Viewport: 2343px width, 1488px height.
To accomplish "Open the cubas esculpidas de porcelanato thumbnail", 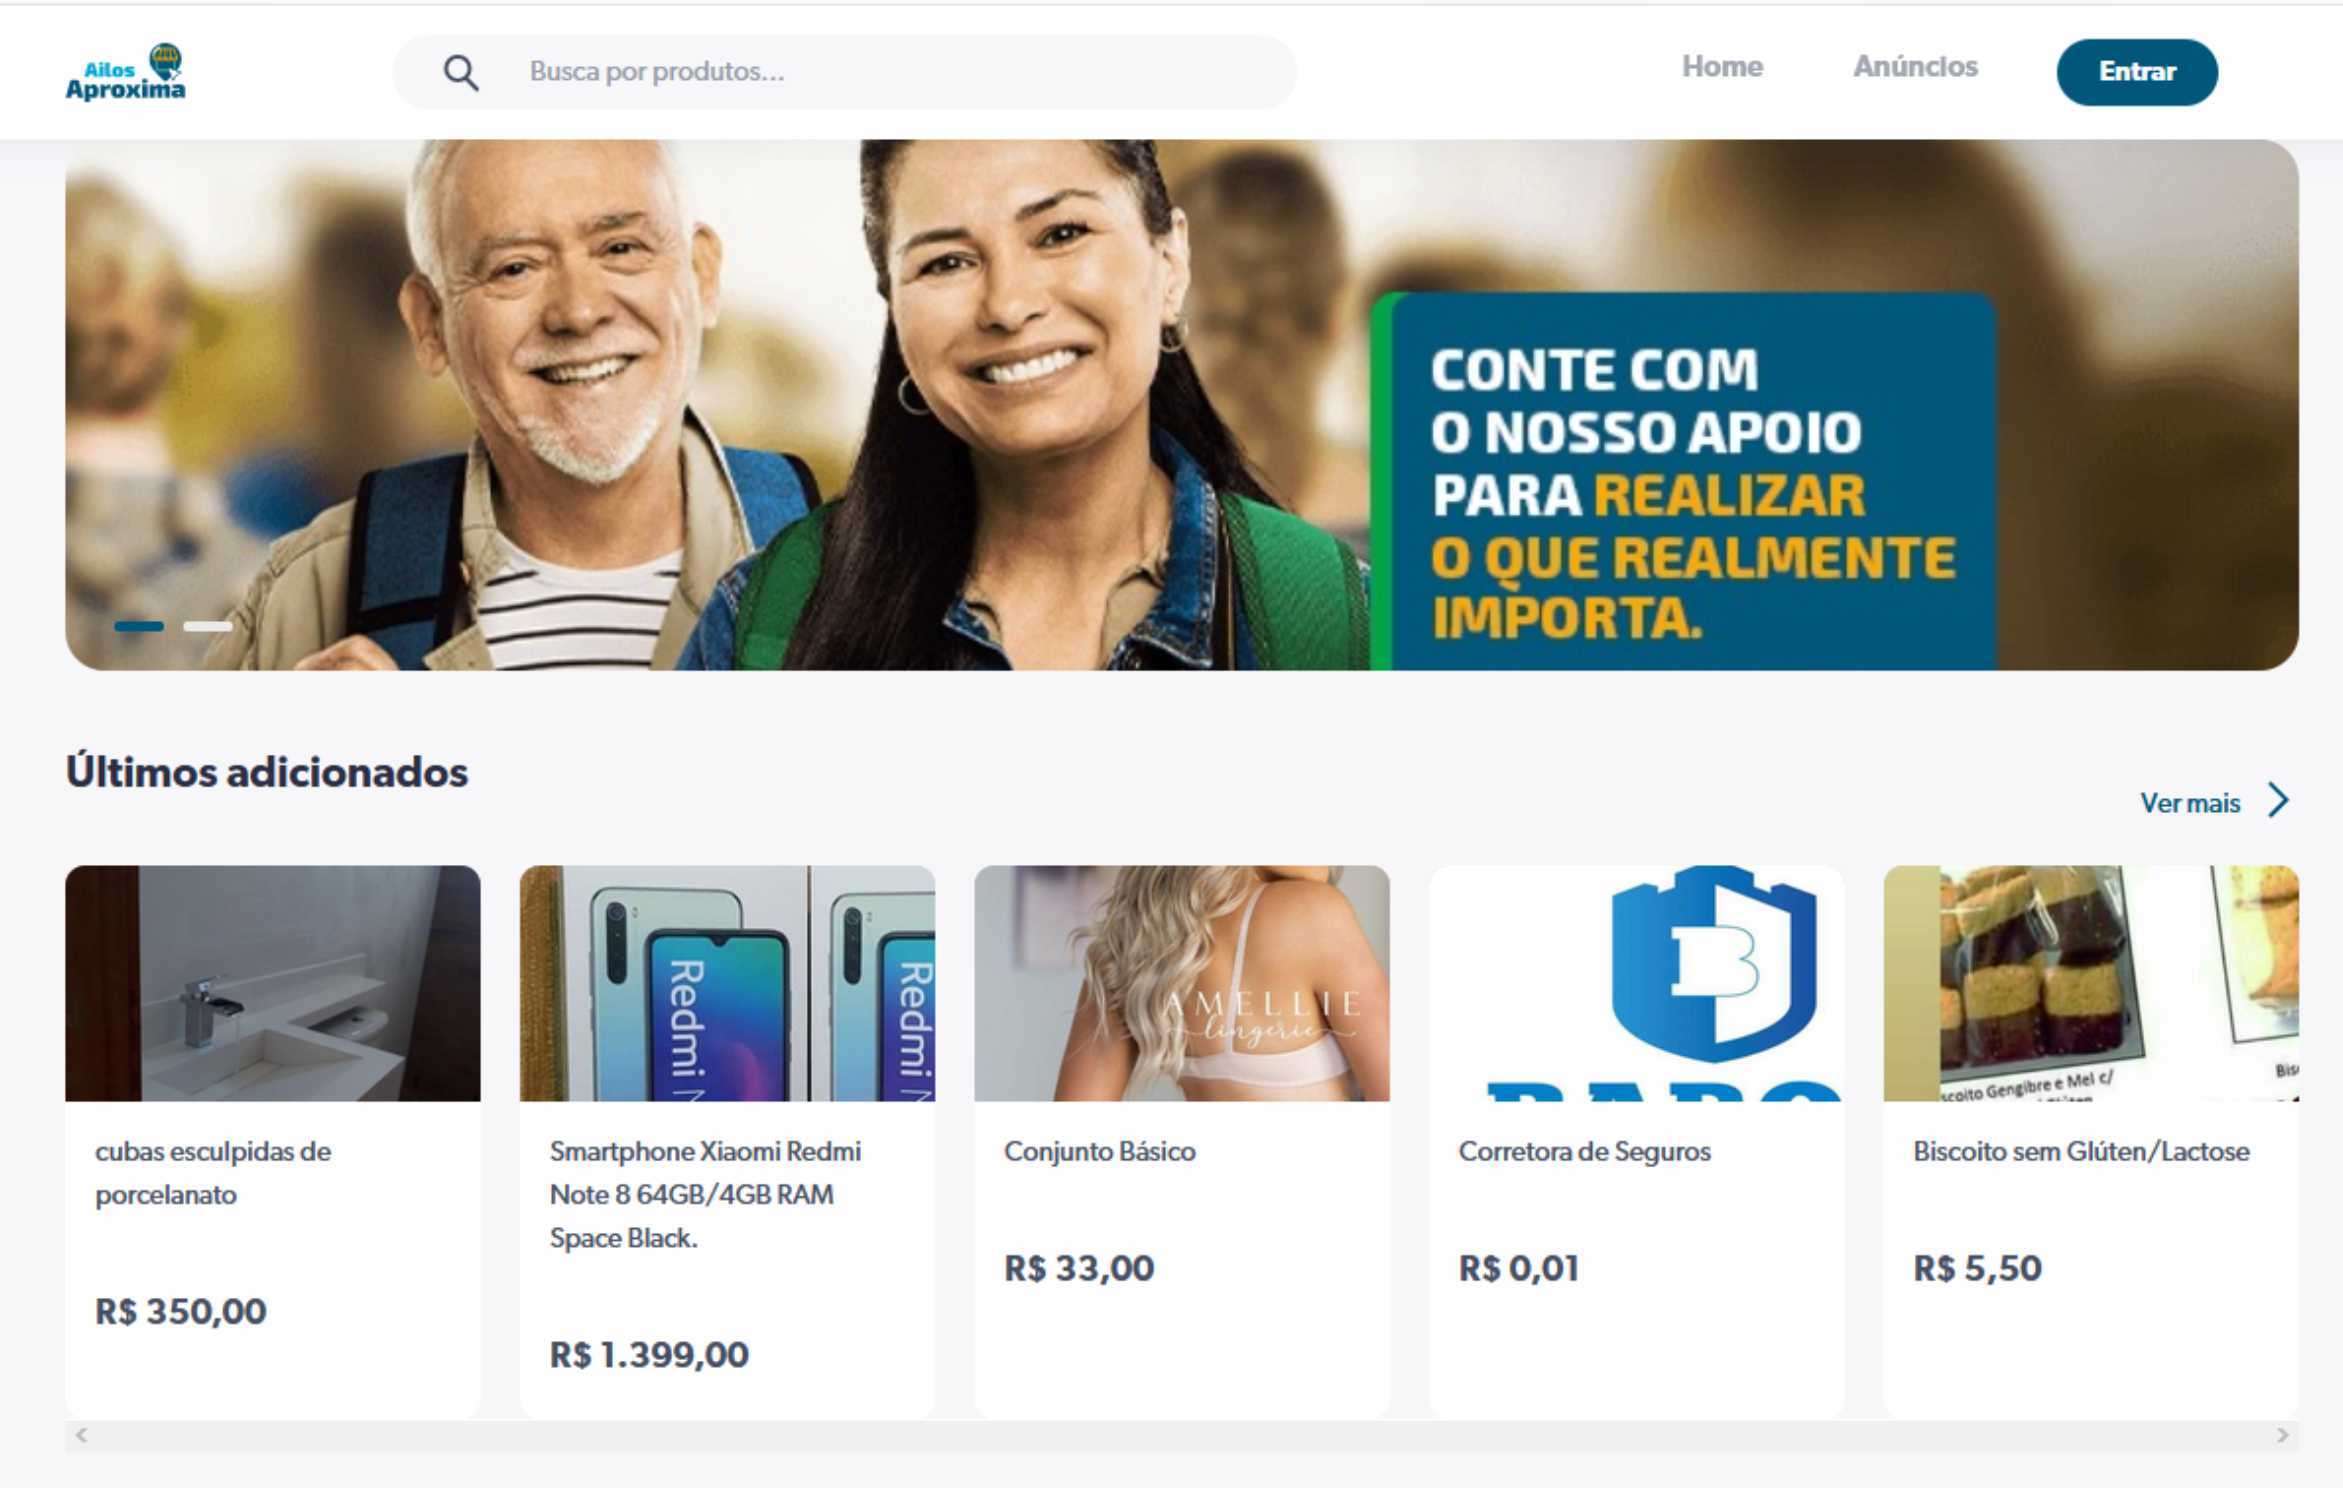I will click(x=273, y=983).
